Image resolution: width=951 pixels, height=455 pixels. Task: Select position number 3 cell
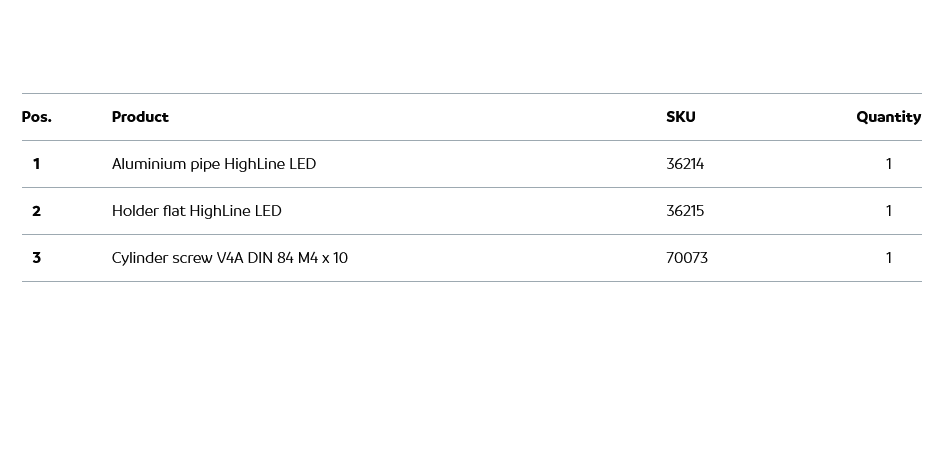tap(36, 258)
